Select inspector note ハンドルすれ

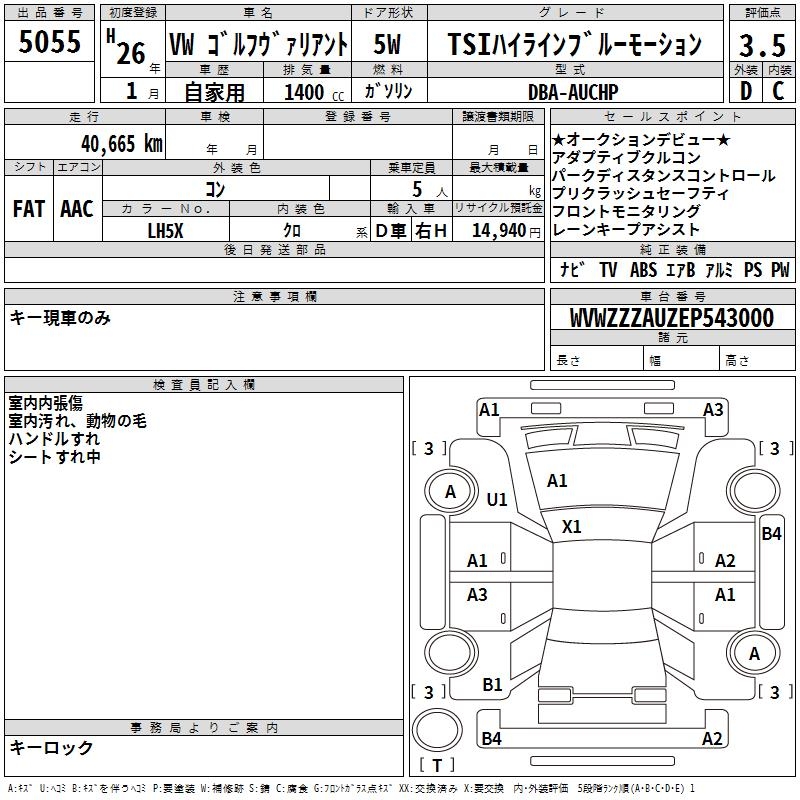tap(54, 439)
